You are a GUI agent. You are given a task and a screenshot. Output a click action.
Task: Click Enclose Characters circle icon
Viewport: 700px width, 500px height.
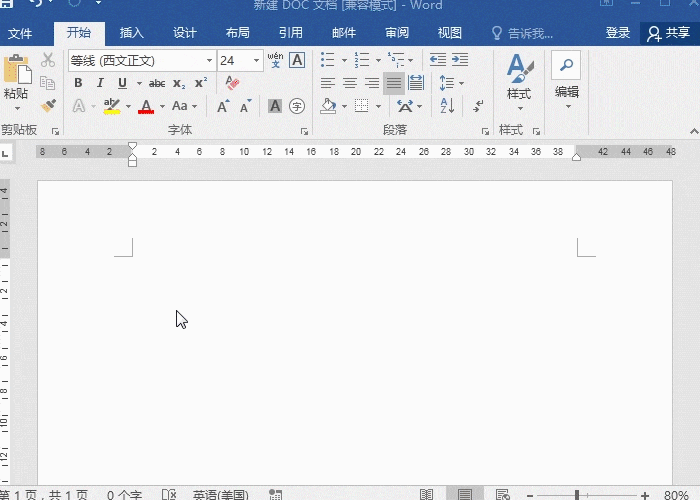[x=297, y=106]
